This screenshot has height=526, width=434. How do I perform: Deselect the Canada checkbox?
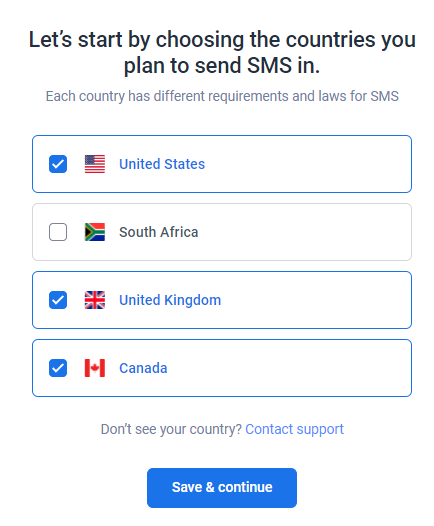(58, 368)
